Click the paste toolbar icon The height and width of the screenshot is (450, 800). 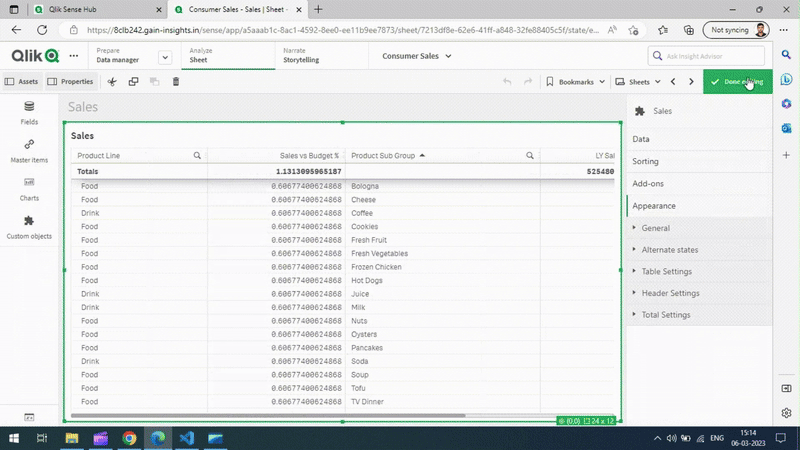pyautogui.click(x=155, y=82)
